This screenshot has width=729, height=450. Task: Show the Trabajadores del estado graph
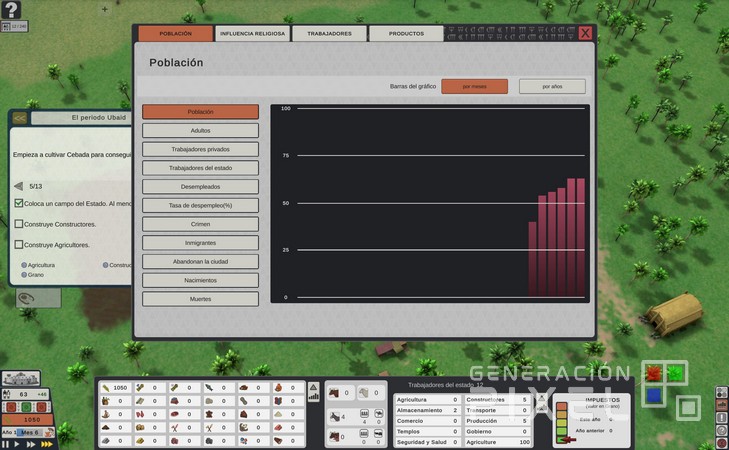pyautogui.click(x=200, y=168)
